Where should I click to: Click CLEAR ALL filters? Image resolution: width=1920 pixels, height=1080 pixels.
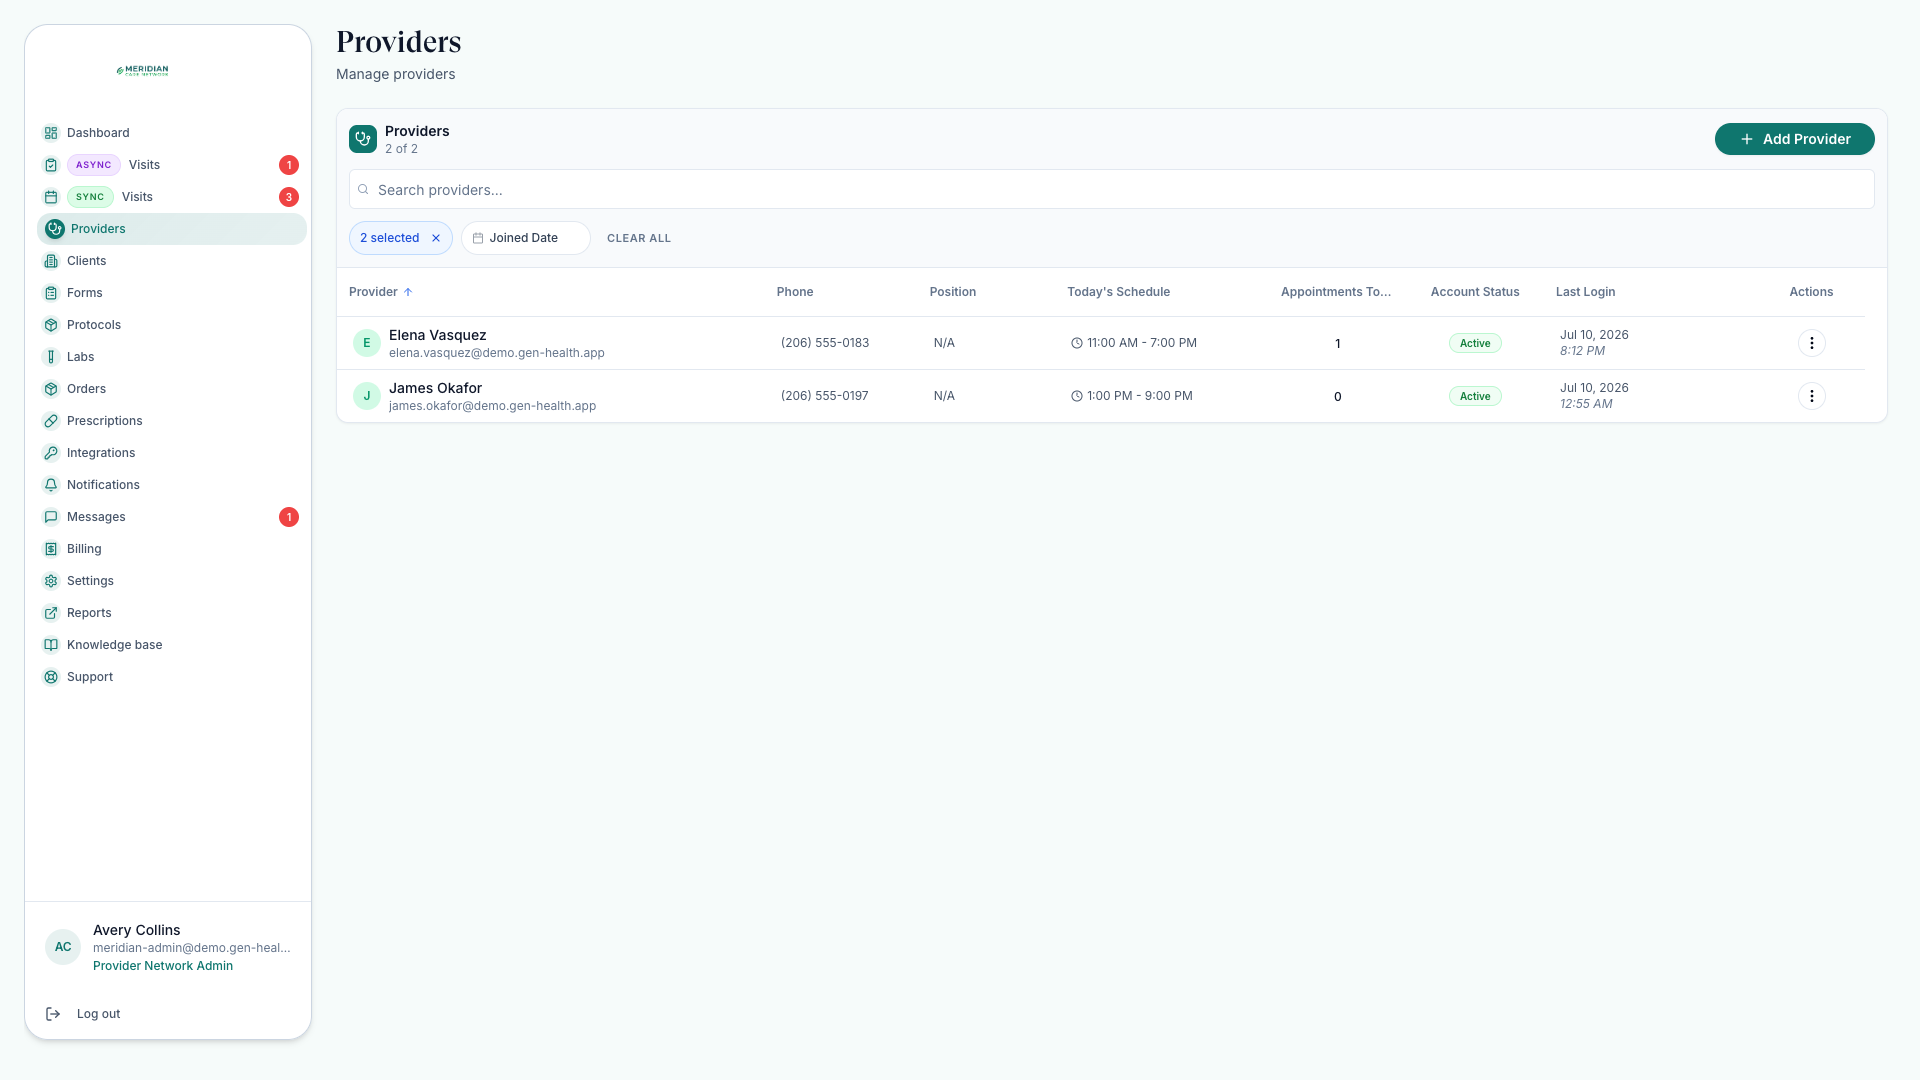point(638,238)
